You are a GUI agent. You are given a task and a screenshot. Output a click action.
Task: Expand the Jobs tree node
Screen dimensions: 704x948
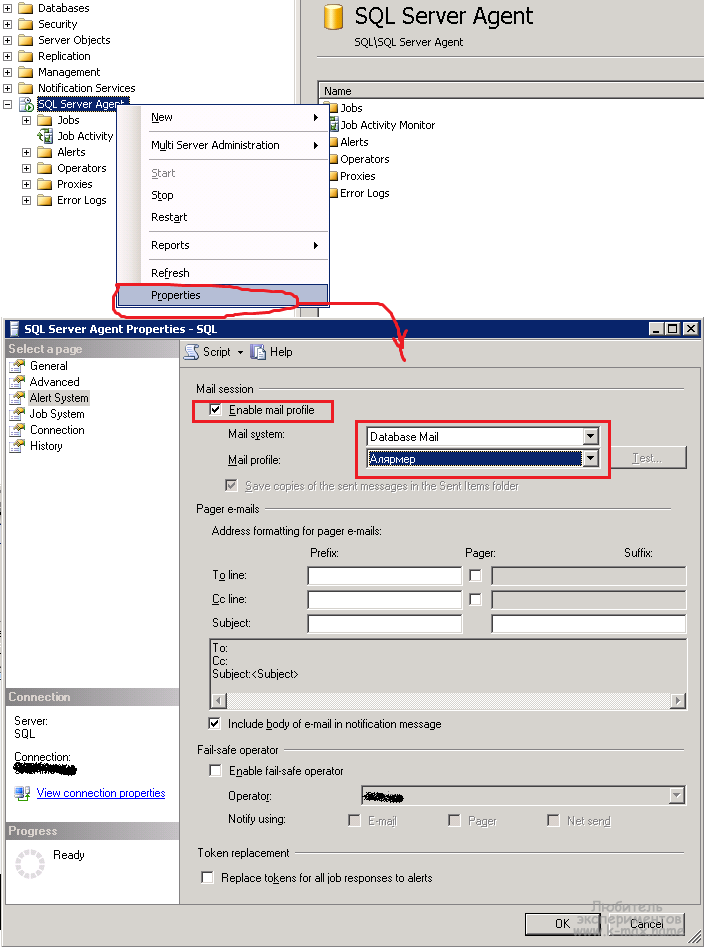coord(27,120)
